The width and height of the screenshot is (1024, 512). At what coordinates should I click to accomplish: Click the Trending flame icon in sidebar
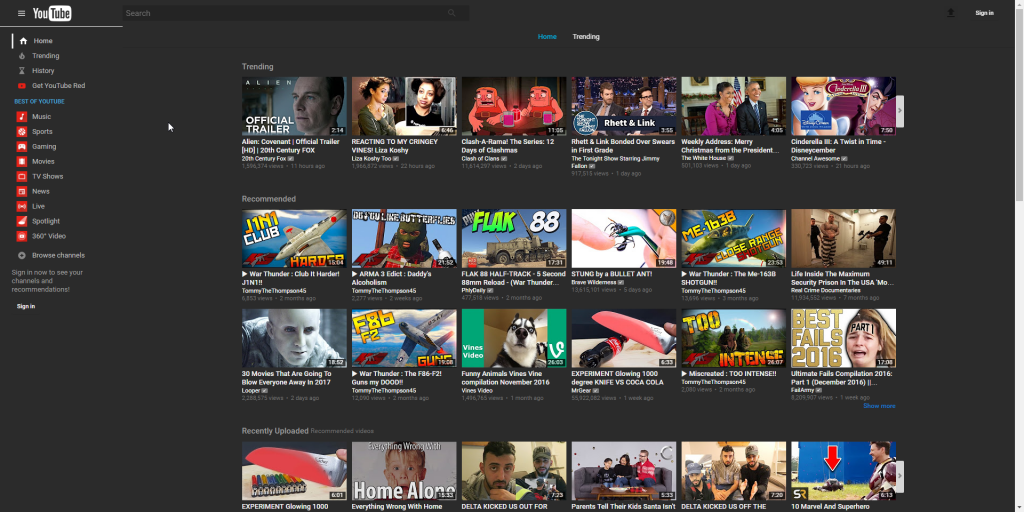[x=22, y=56]
